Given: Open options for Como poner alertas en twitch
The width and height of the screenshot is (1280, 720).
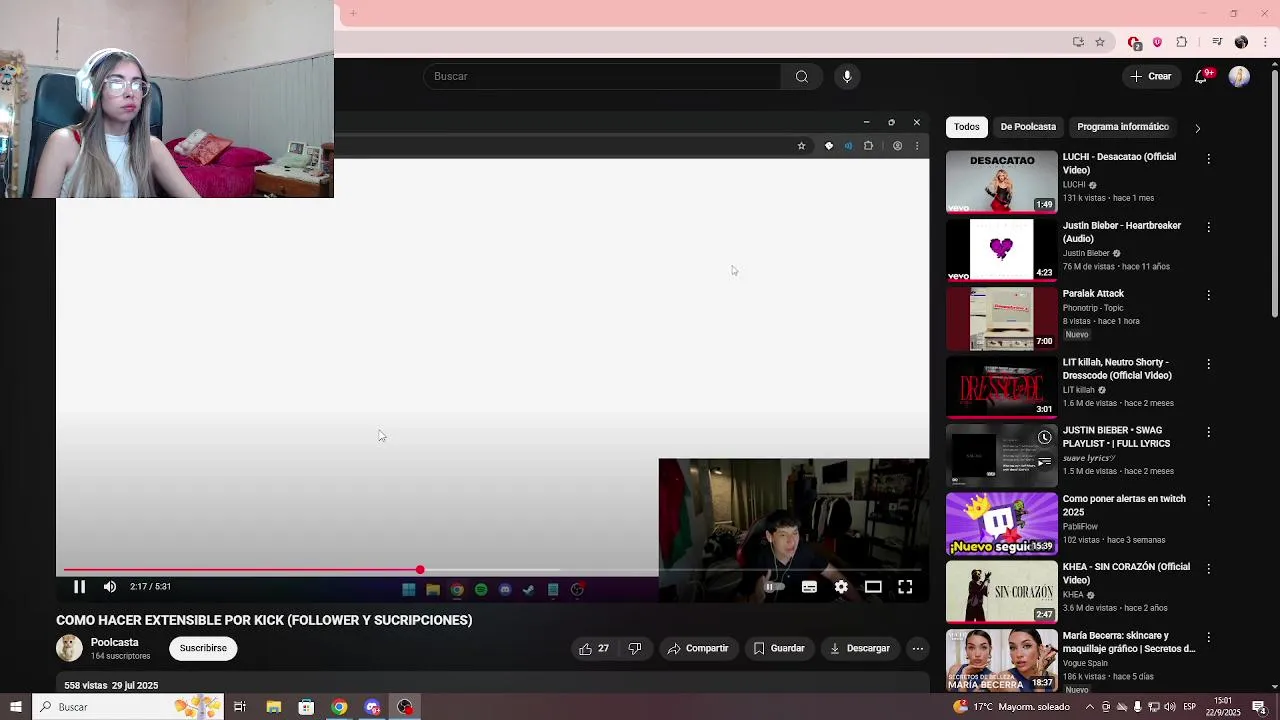Looking at the screenshot, I should click(x=1208, y=500).
